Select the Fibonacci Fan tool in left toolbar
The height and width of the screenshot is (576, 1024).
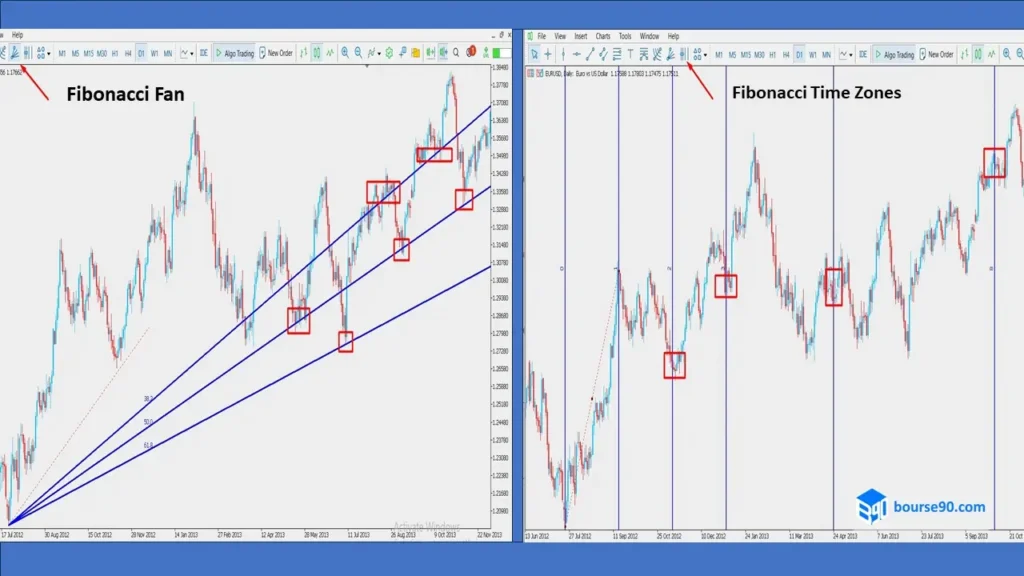pyautogui.click(x=15, y=53)
